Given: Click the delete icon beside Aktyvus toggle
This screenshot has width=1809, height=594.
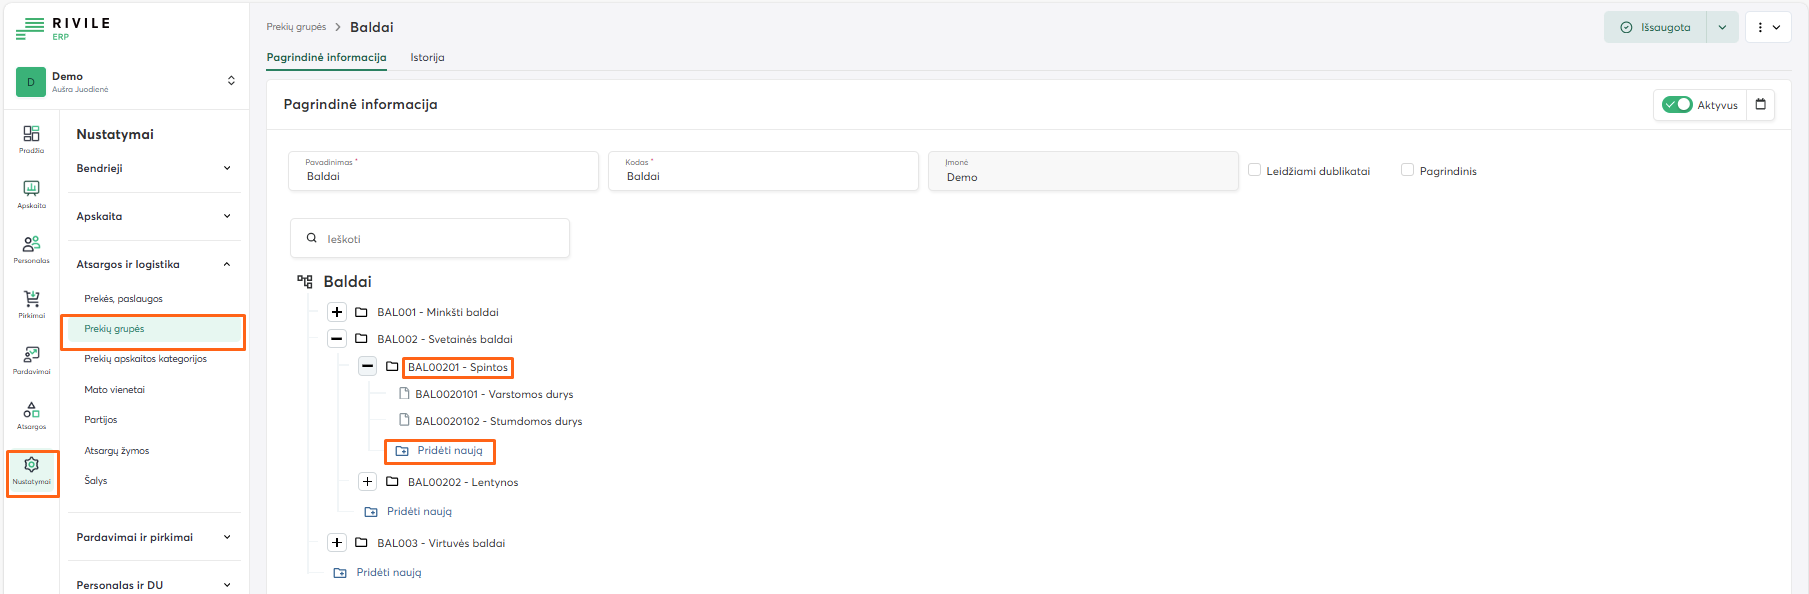Looking at the screenshot, I should [x=1761, y=105].
